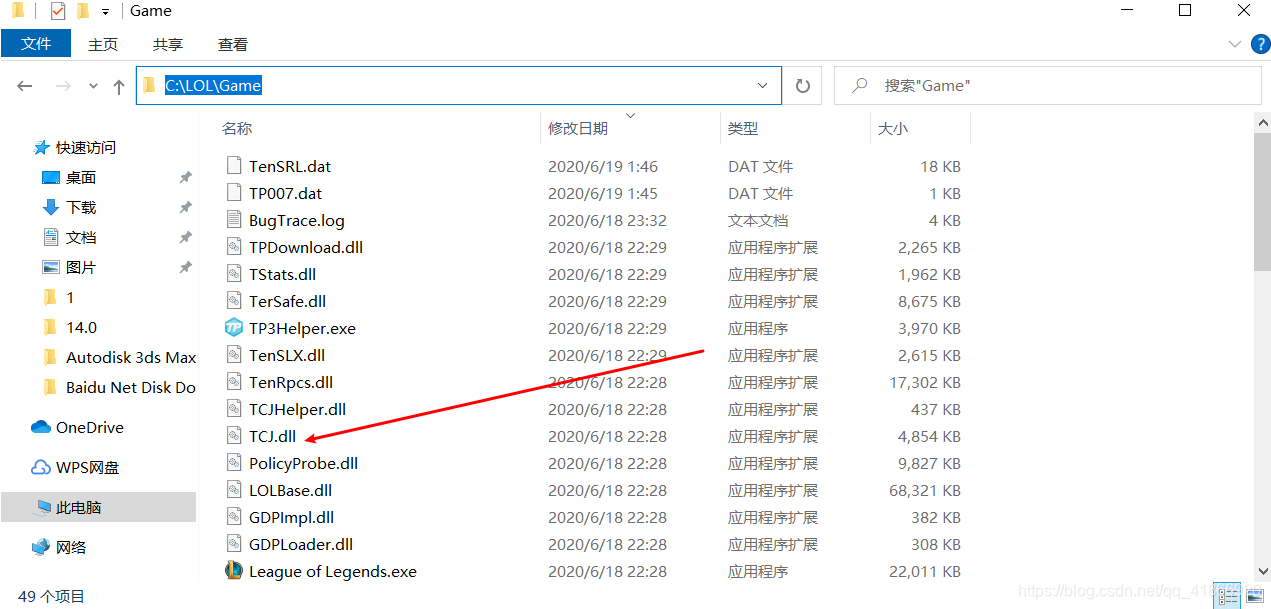Click the League of Legends.exe icon

coord(234,571)
